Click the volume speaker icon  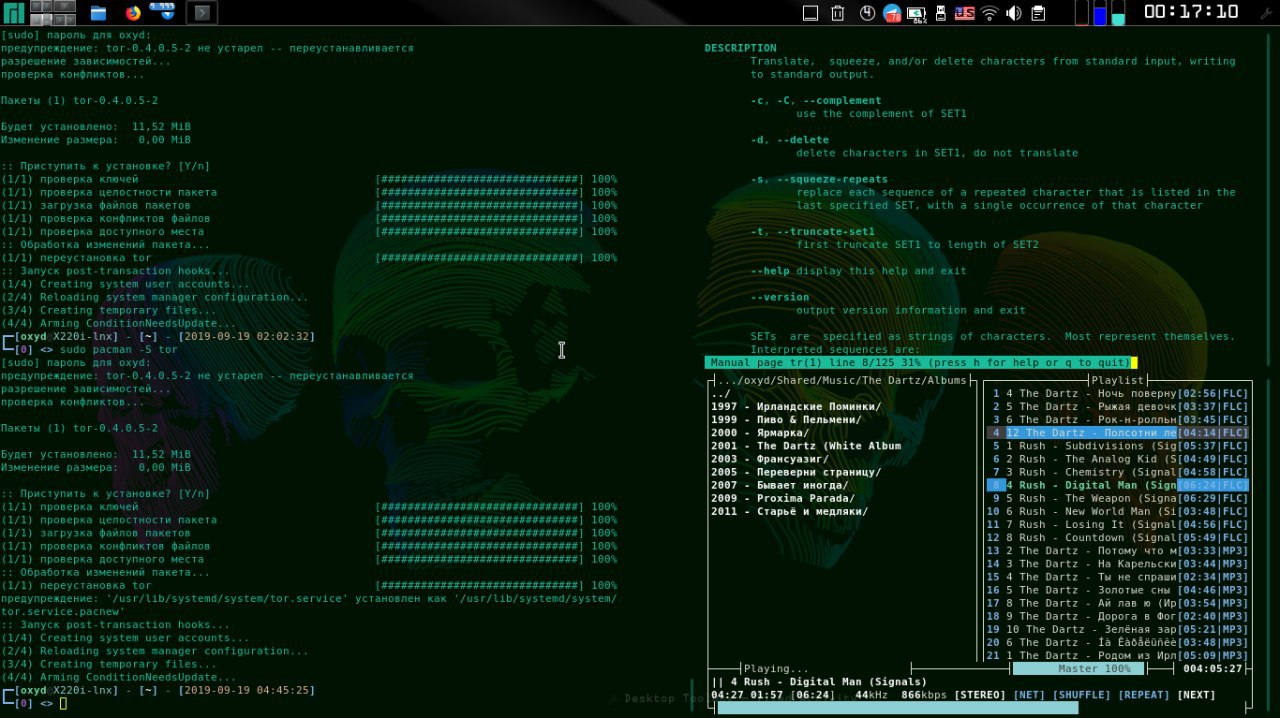1014,13
